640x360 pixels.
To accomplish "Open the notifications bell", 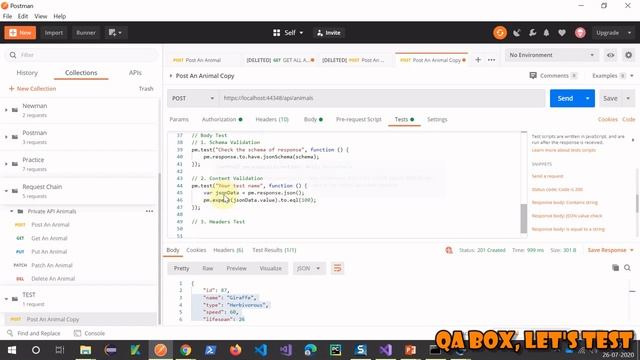I will [x=547, y=33].
